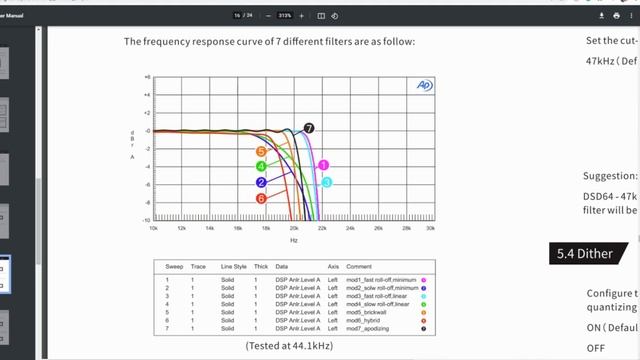640x360 pixels.
Task: Click the '(Tested at 44.1kHz)' caption
Action: click(x=289, y=346)
